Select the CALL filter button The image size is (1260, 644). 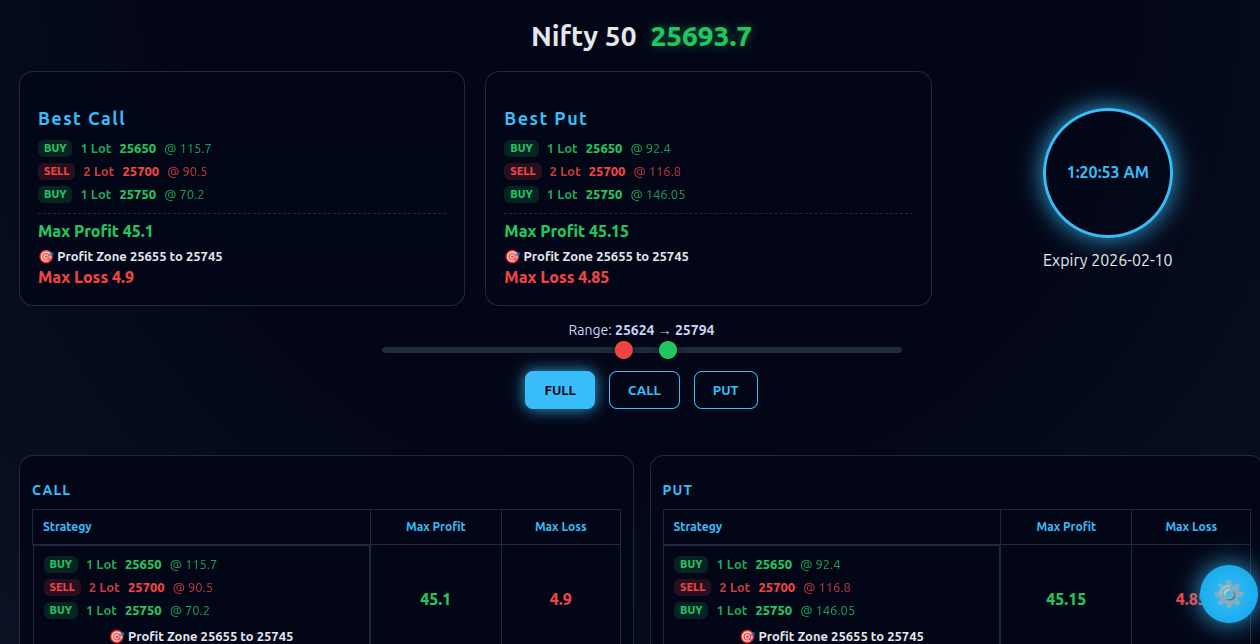pyautogui.click(x=644, y=390)
